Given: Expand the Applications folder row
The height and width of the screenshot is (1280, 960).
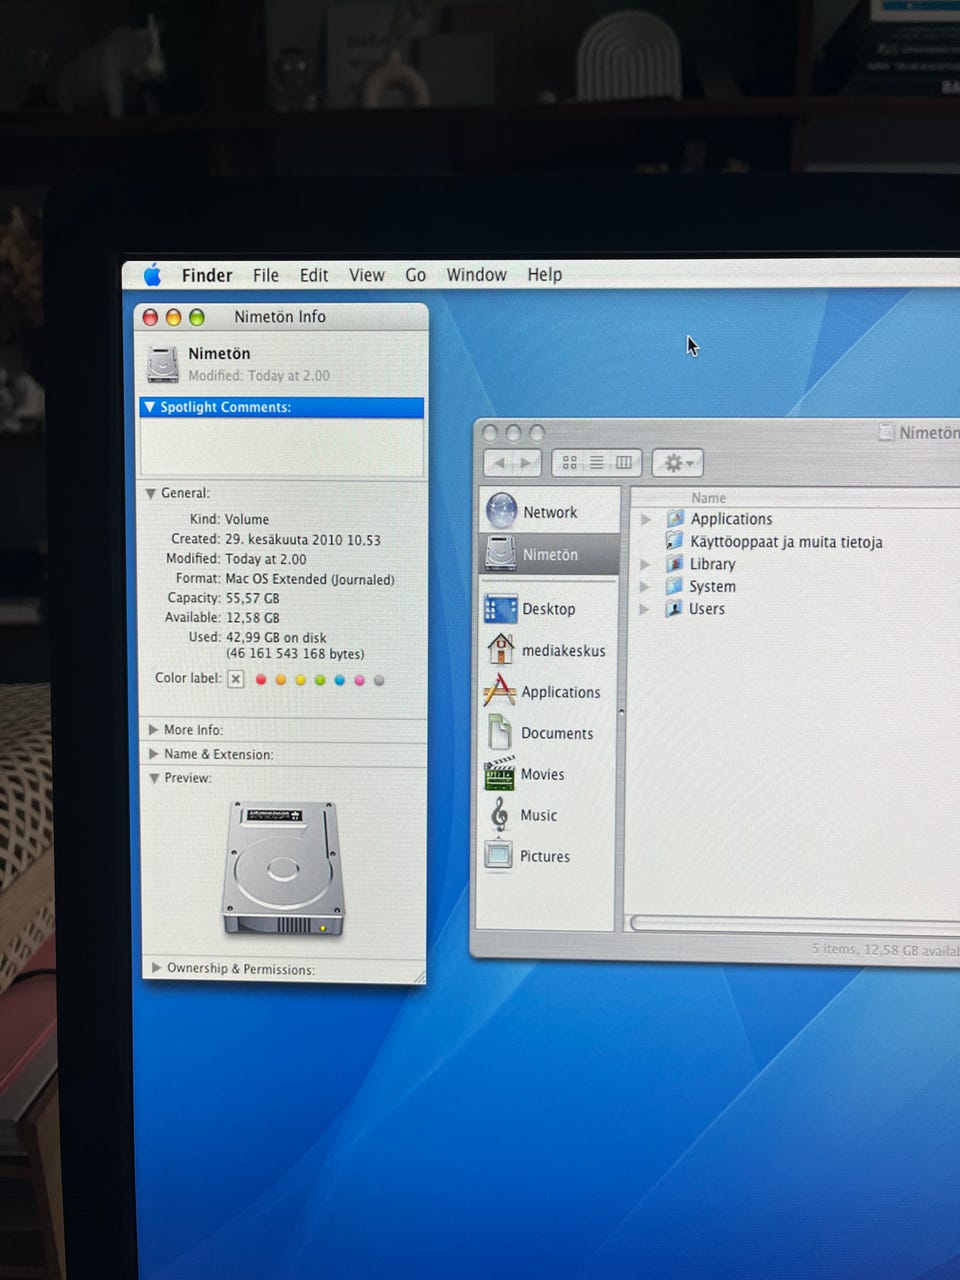Looking at the screenshot, I should [646, 519].
